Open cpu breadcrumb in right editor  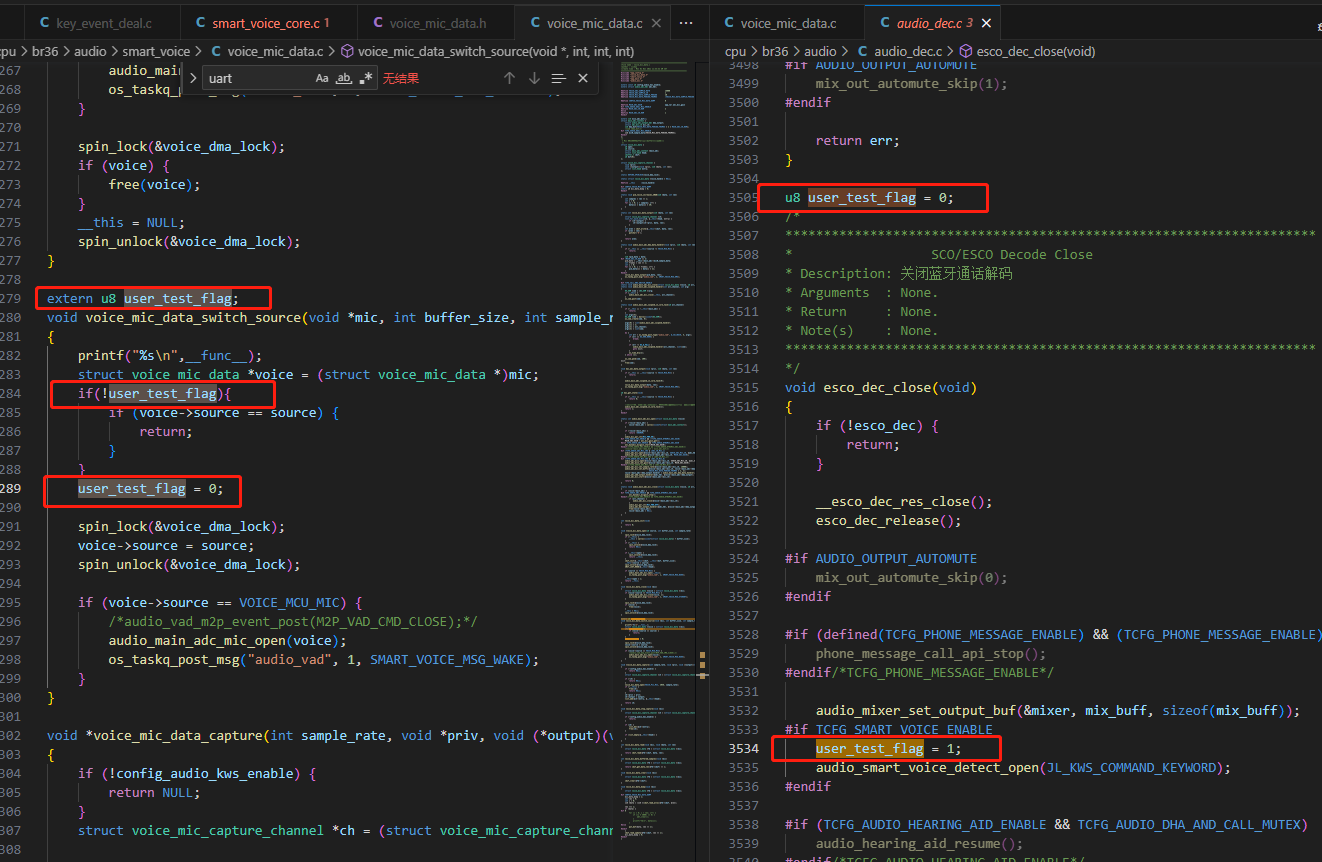735,51
